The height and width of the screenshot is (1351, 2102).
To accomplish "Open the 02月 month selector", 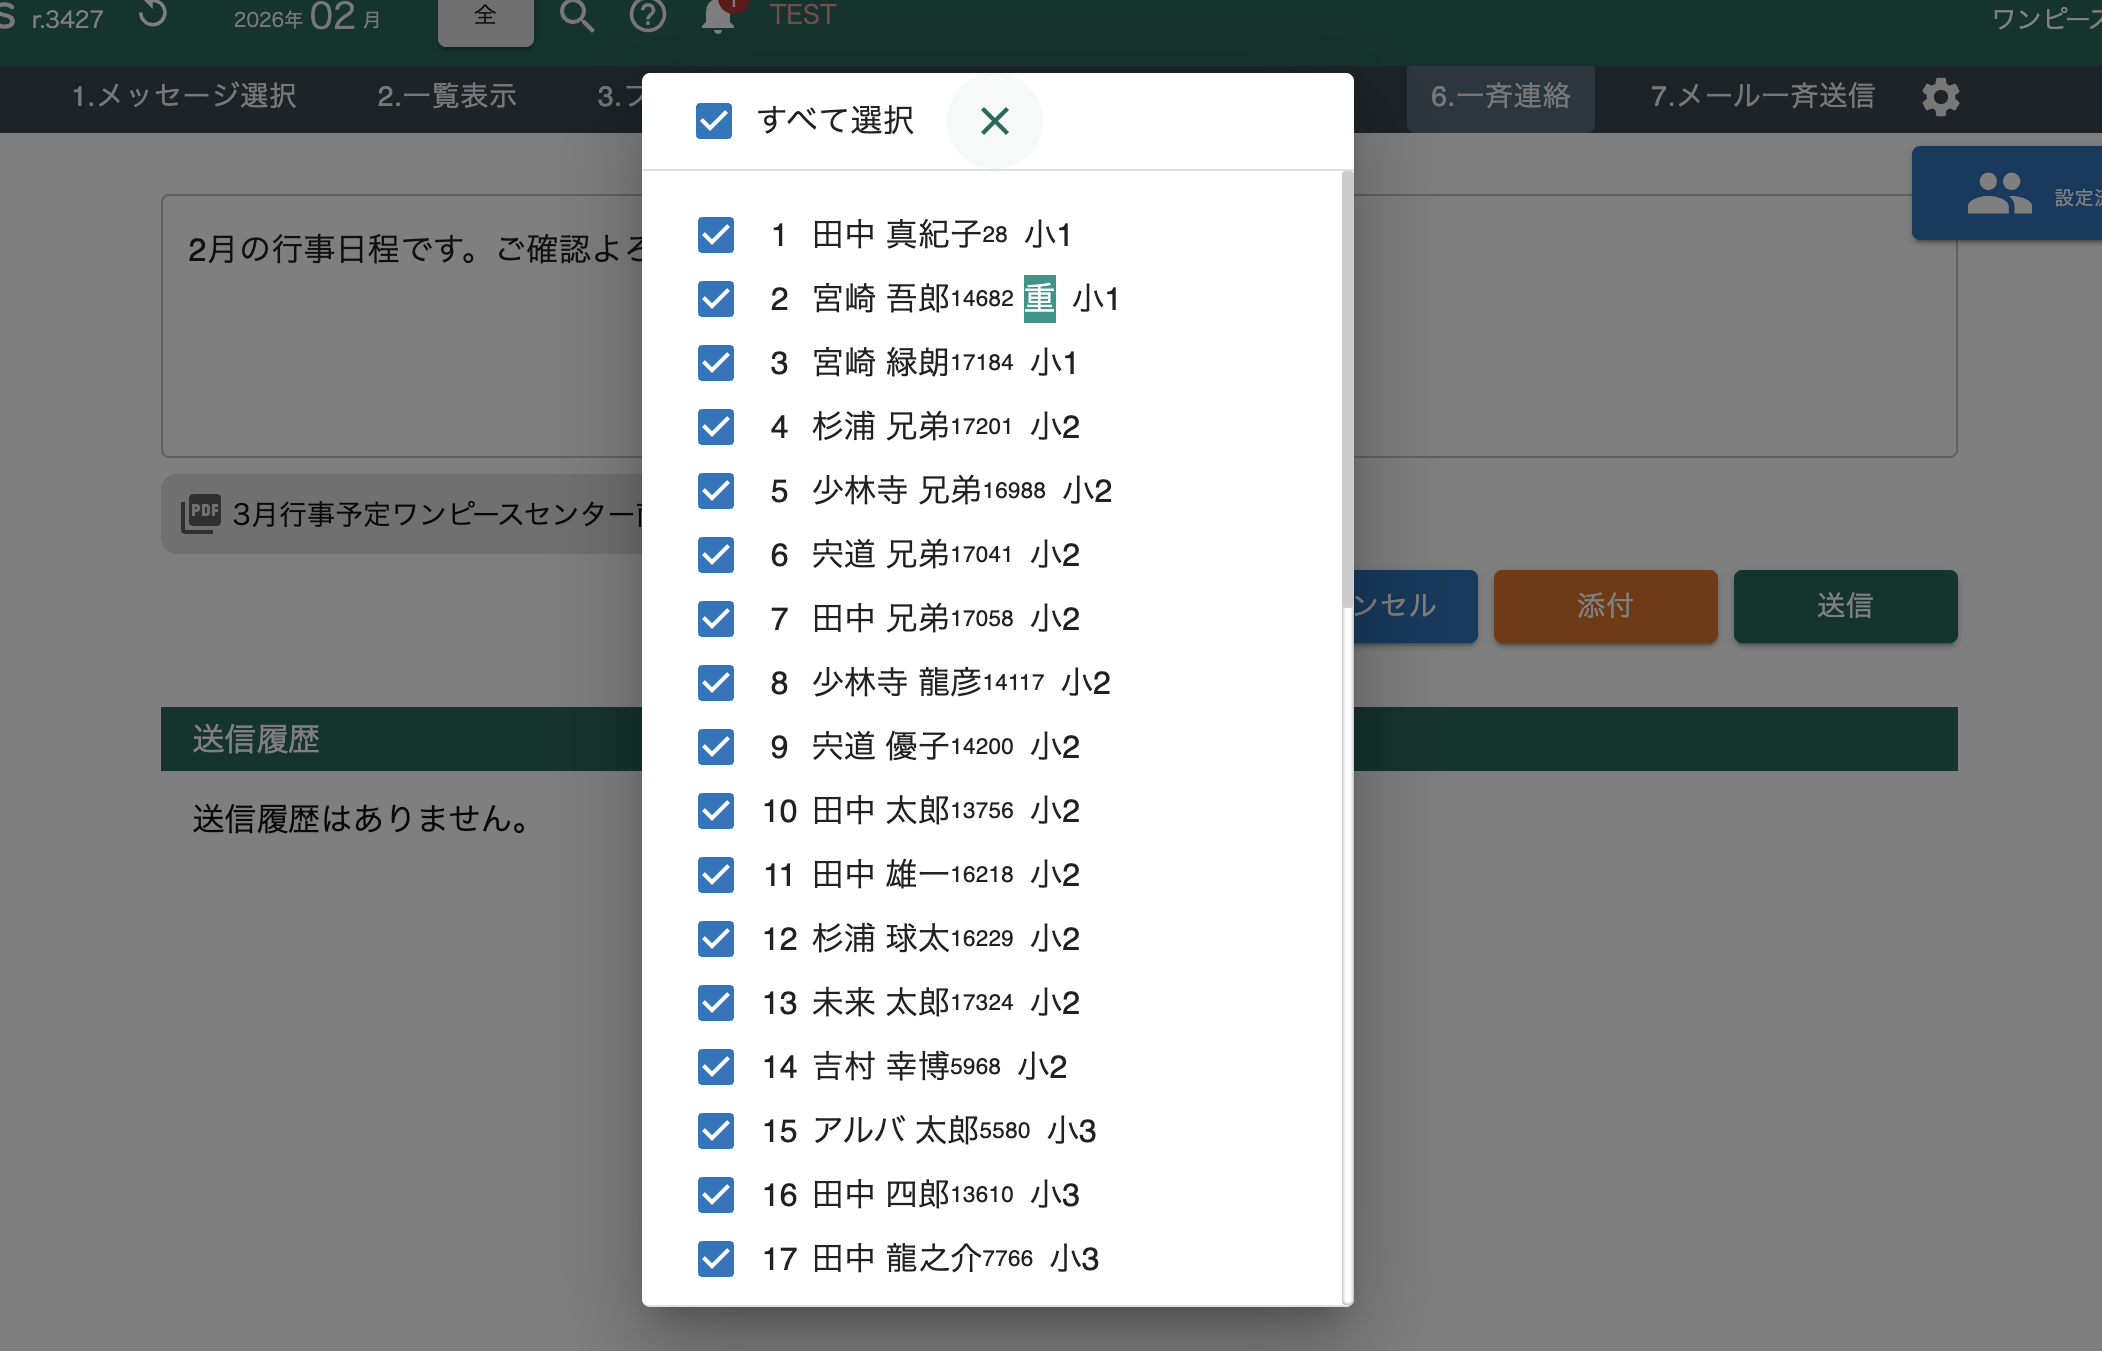I will (332, 17).
